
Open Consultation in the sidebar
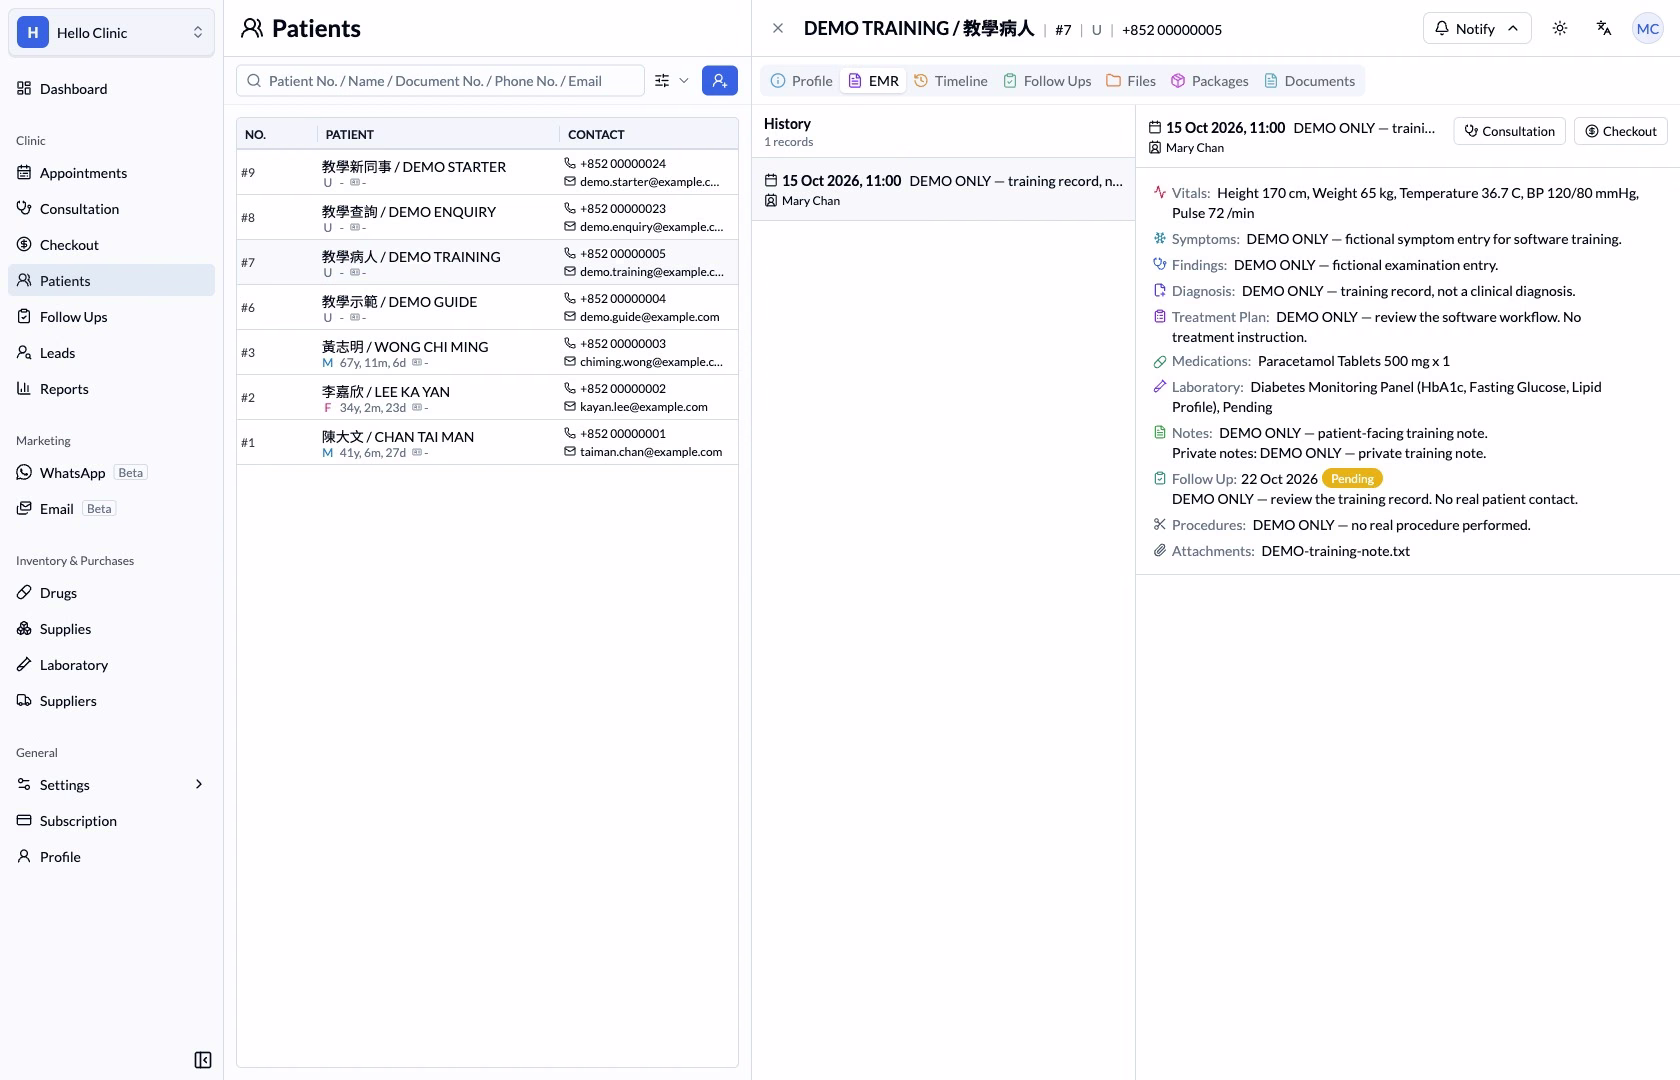click(x=111, y=209)
